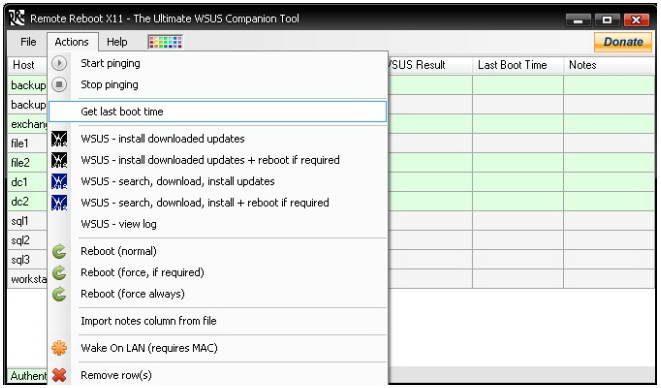Select the dc2 host row

(28, 202)
